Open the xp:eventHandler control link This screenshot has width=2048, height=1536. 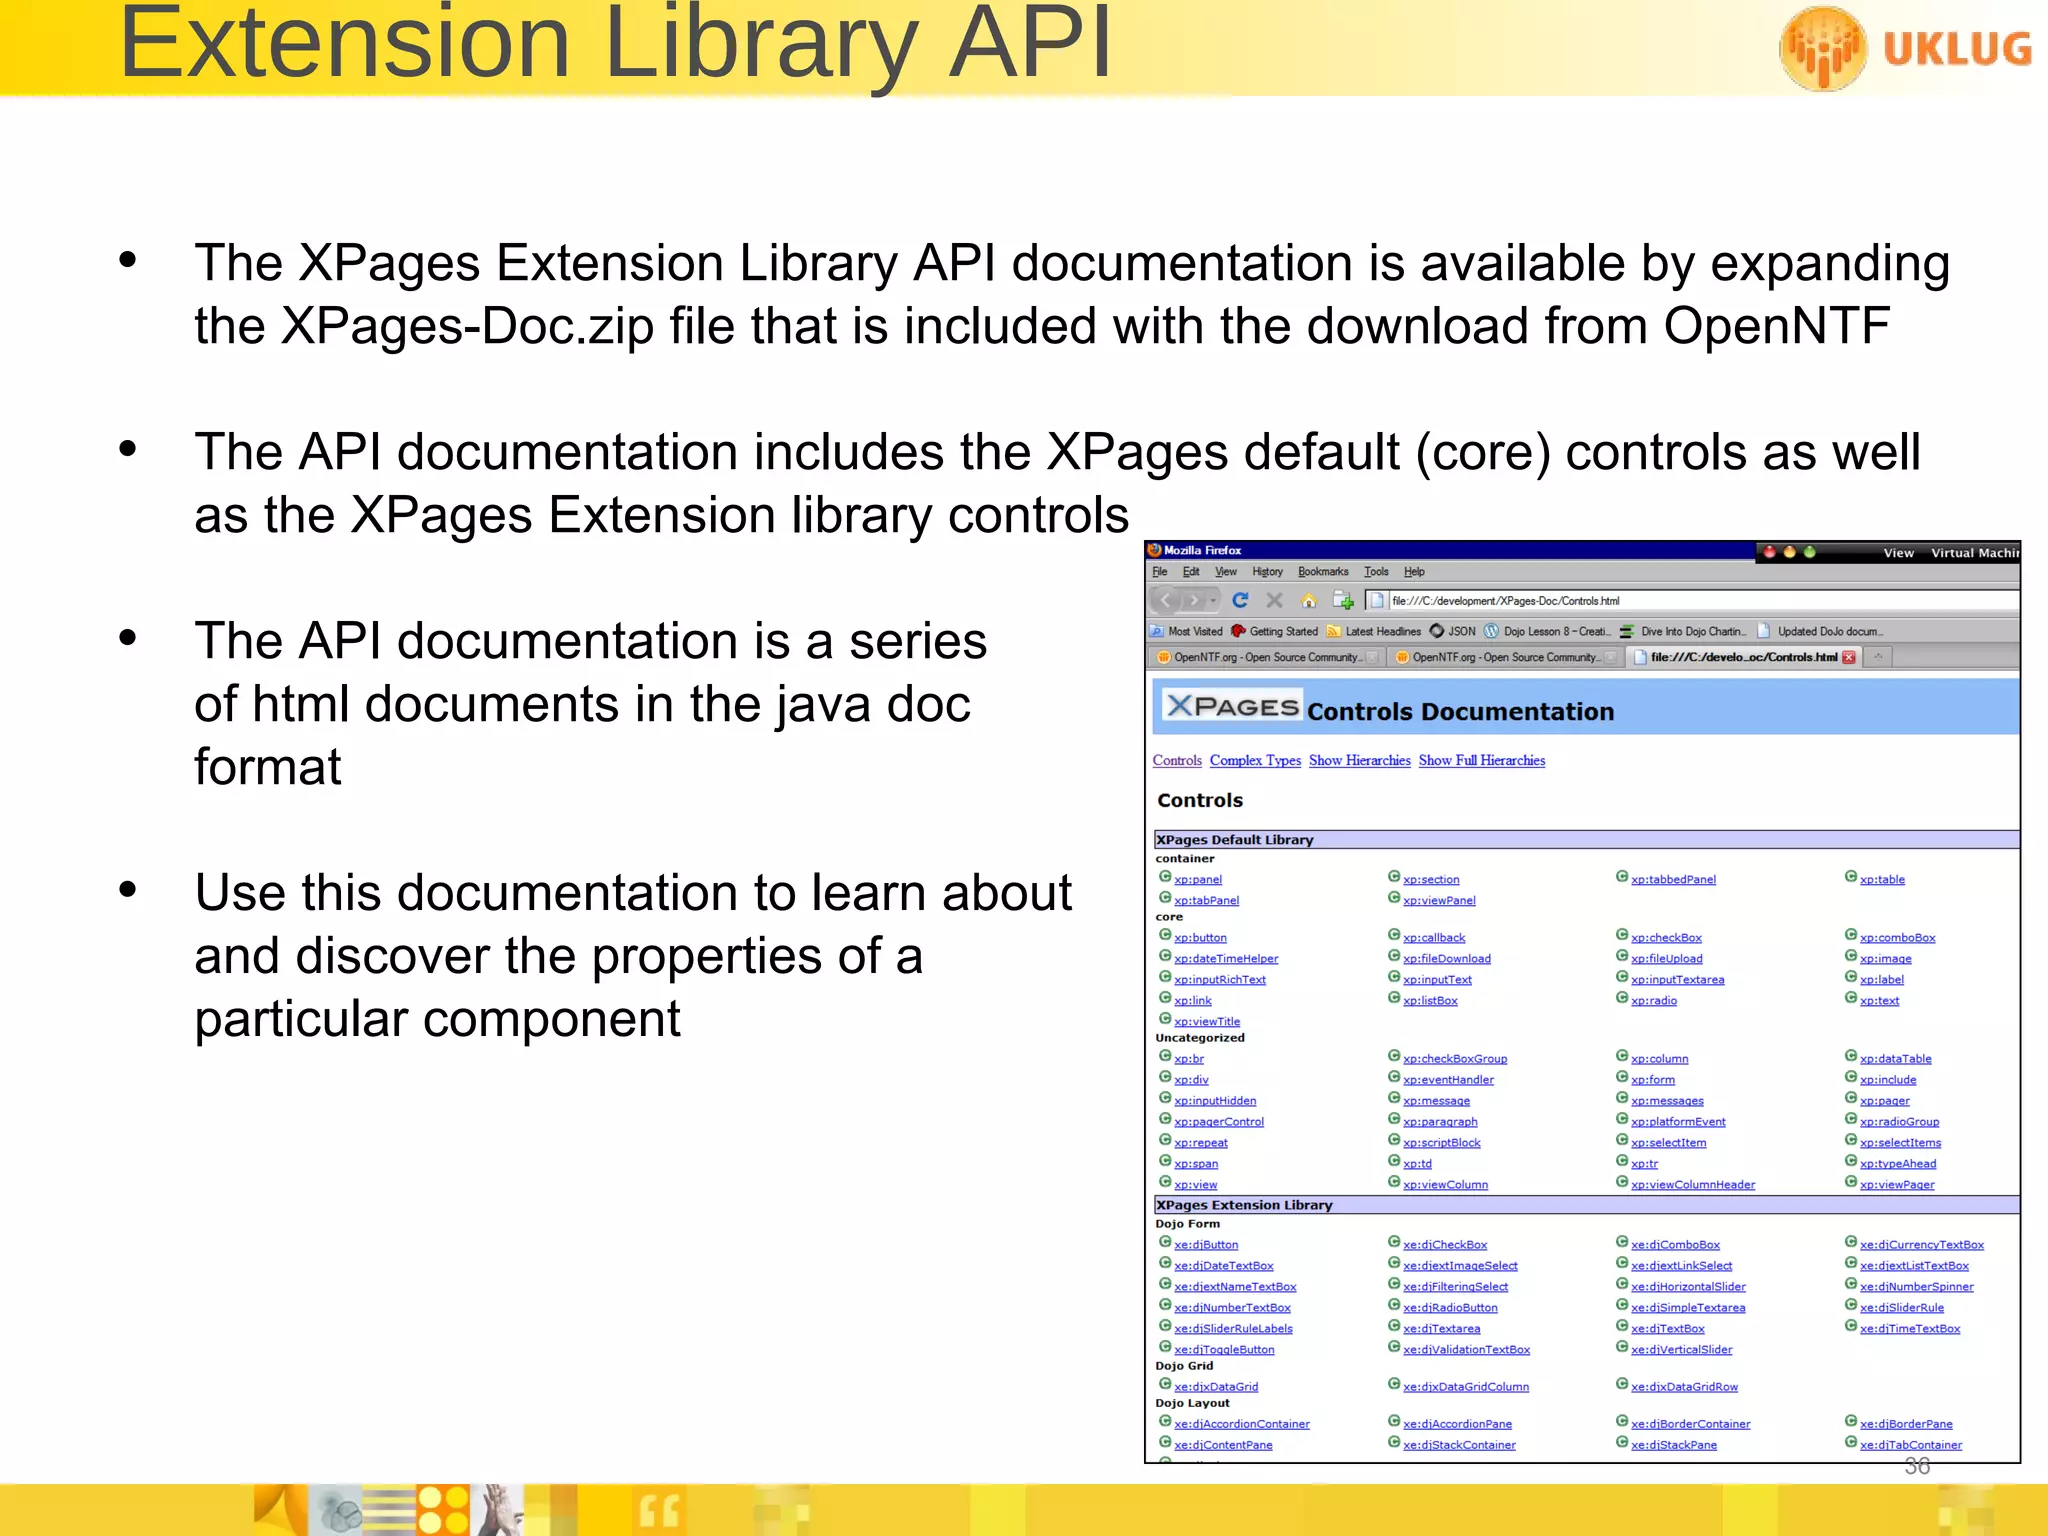(x=1448, y=1080)
